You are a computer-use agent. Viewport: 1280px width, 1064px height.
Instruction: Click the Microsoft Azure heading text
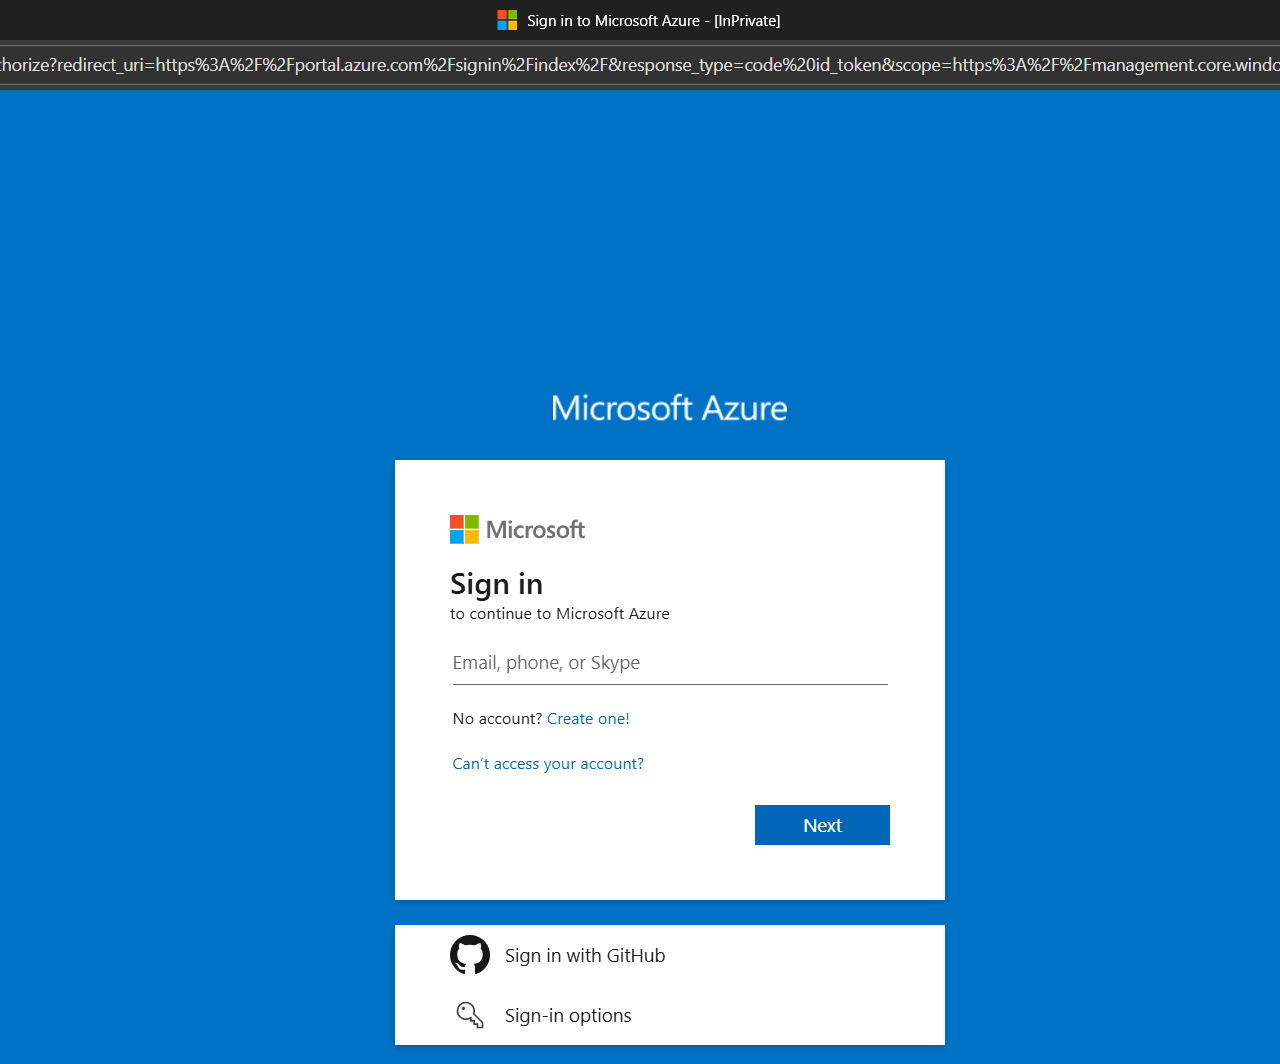(x=669, y=408)
